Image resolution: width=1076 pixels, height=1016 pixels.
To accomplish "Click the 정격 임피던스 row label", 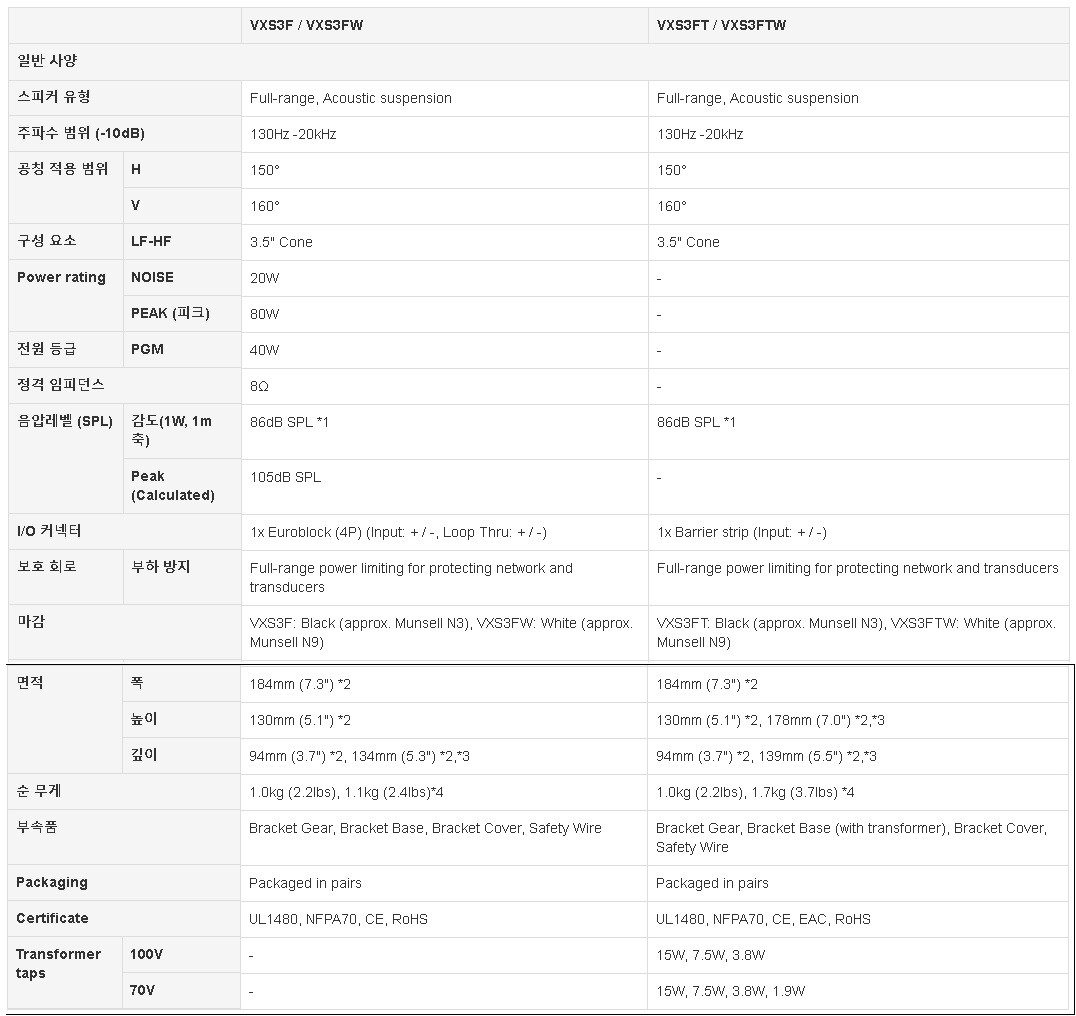I will point(61,385).
